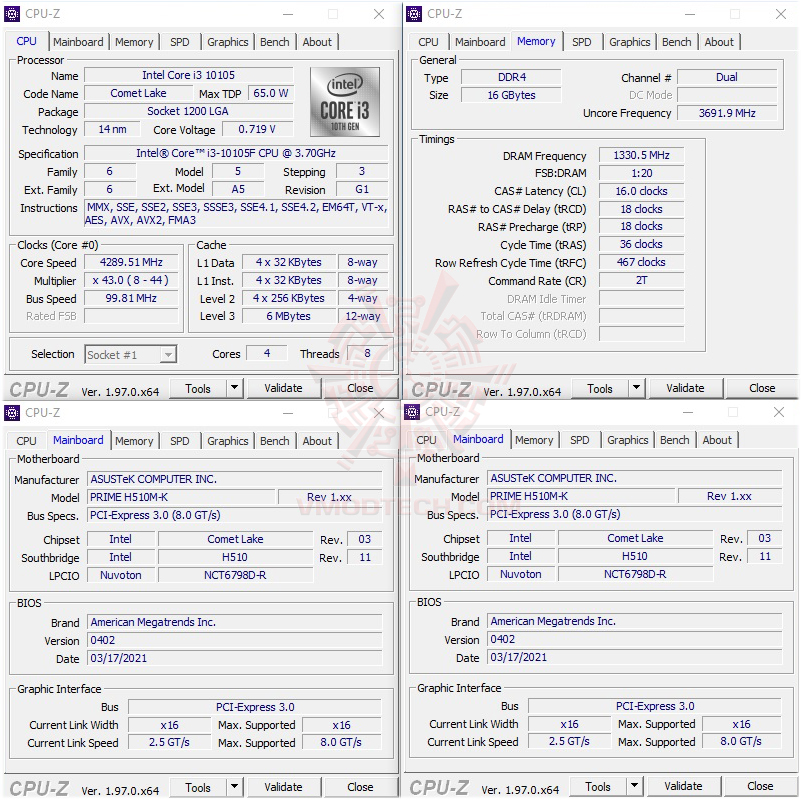Click Row Refresh Cycle Time value 467 clocks
Screen dimensions: 801x800
pyautogui.click(x=641, y=262)
